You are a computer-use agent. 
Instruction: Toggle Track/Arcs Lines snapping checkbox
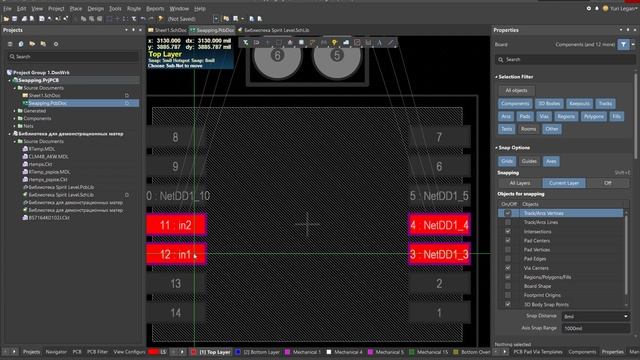pyautogui.click(x=508, y=222)
